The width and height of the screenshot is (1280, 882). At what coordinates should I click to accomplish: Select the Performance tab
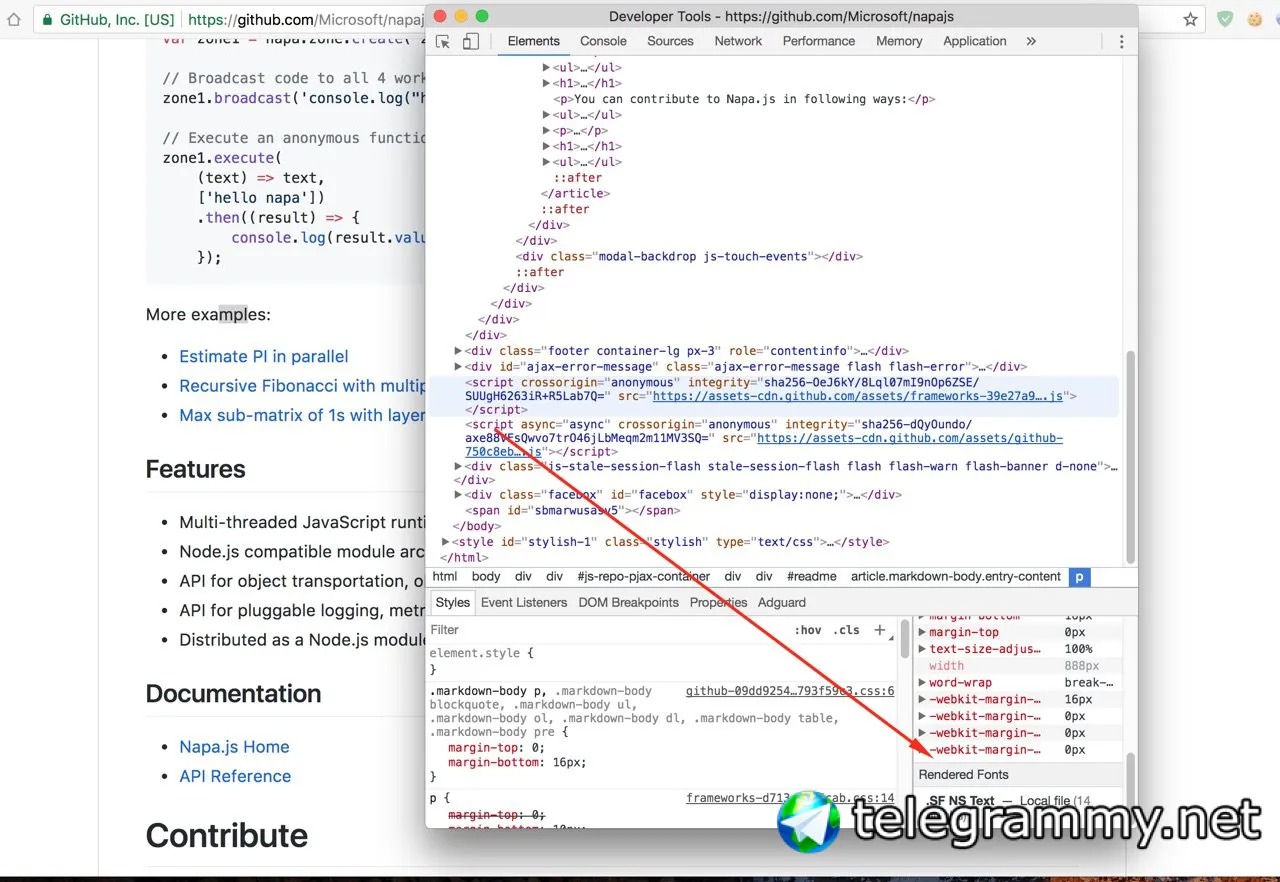tap(819, 41)
